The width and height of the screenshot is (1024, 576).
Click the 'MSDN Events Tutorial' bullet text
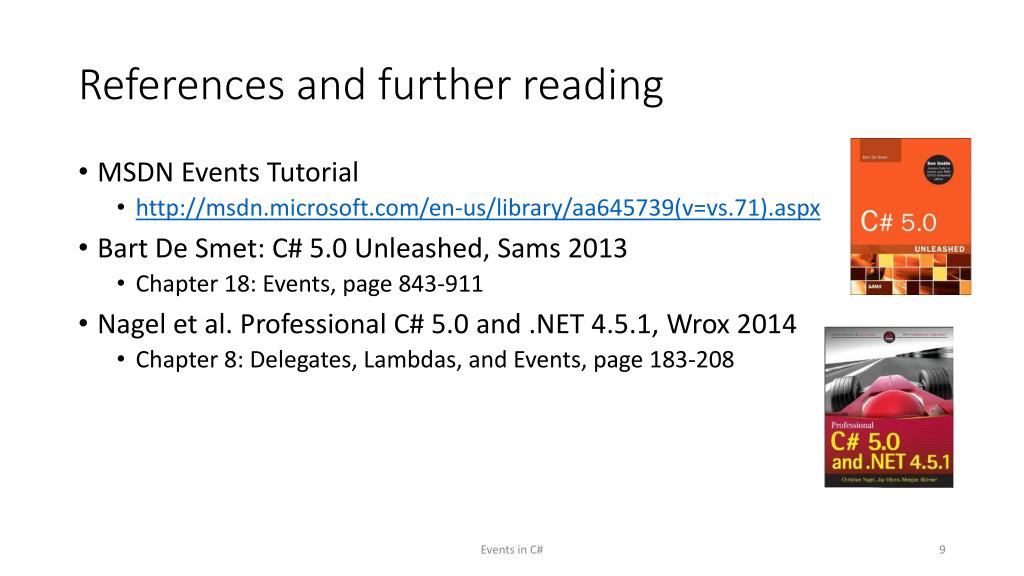point(228,172)
